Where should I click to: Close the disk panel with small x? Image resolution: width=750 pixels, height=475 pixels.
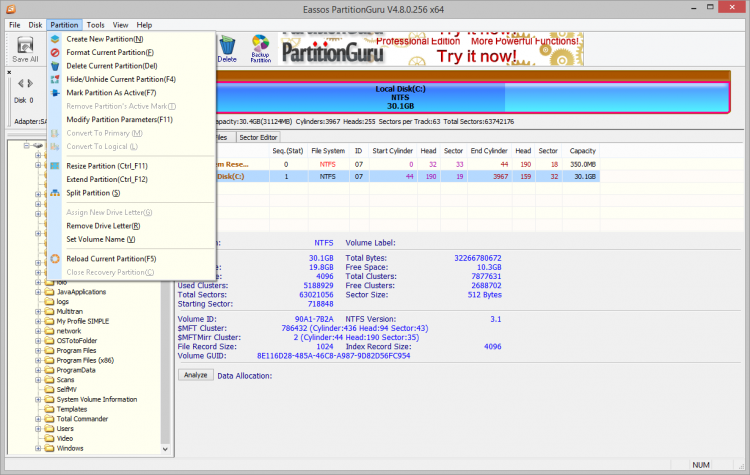coord(9,72)
